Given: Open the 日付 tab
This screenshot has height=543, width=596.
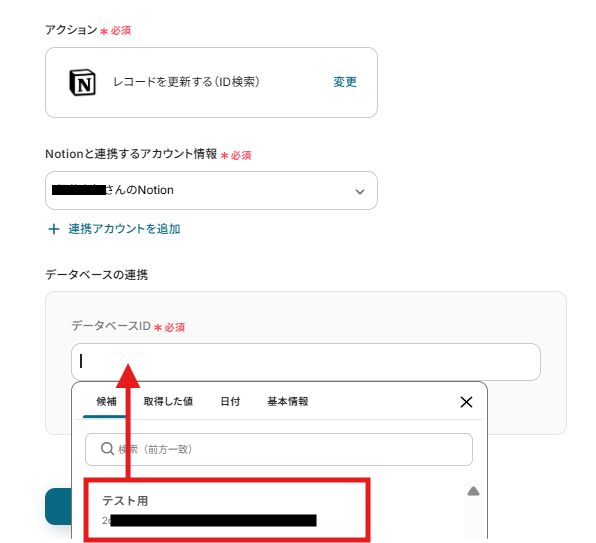Looking at the screenshot, I should (x=230, y=401).
